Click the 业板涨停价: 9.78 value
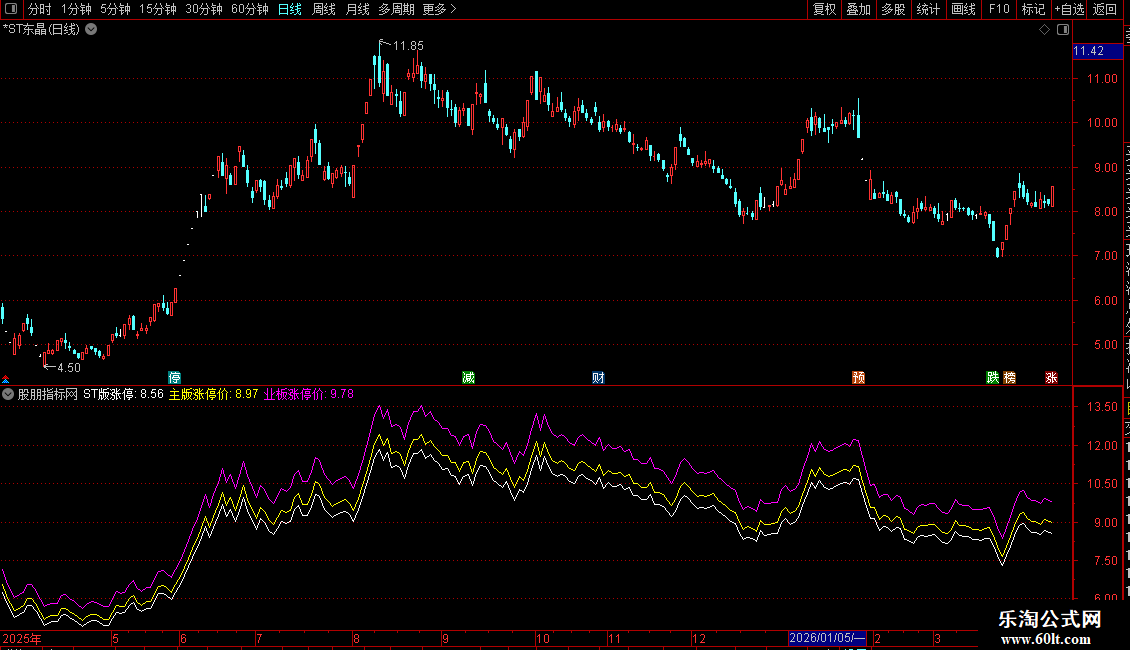 pyautogui.click(x=308, y=394)
